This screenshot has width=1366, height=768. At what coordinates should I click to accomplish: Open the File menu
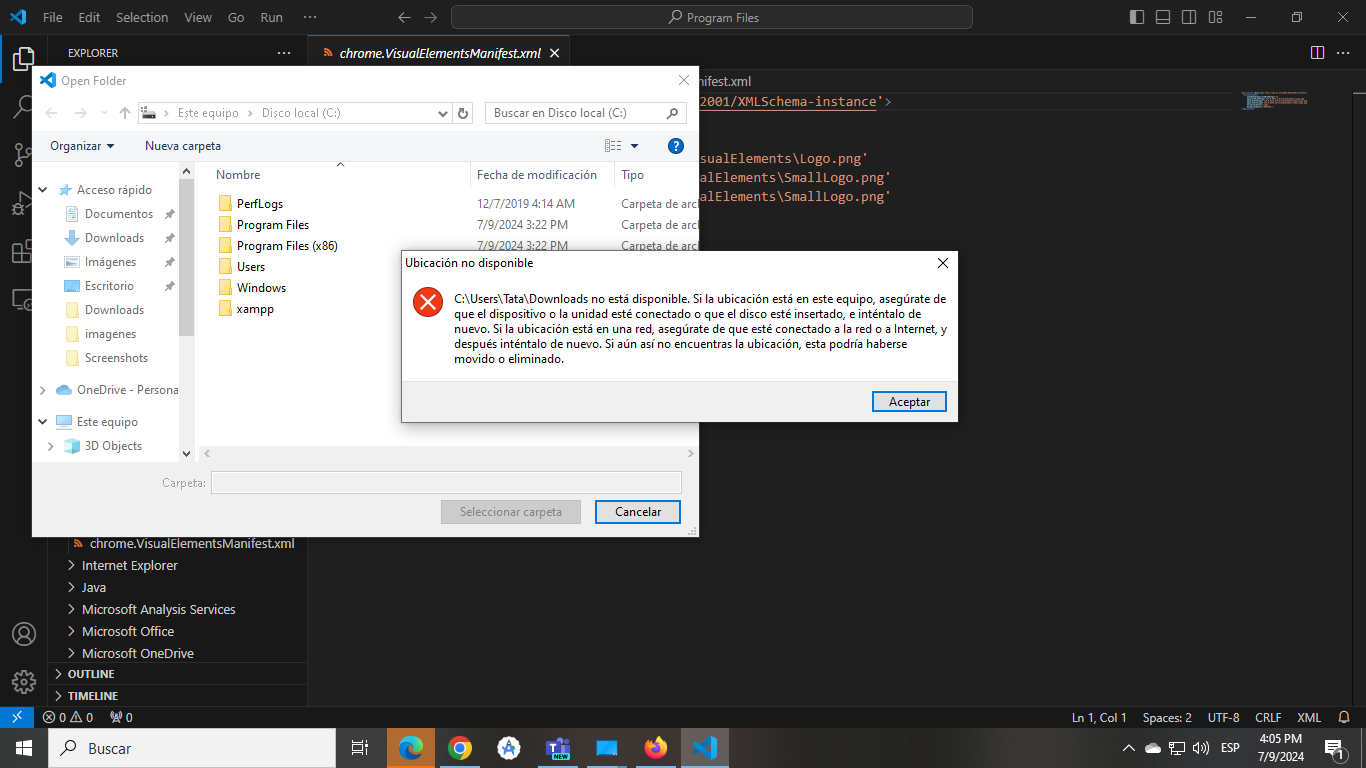[x=52, y=17]
